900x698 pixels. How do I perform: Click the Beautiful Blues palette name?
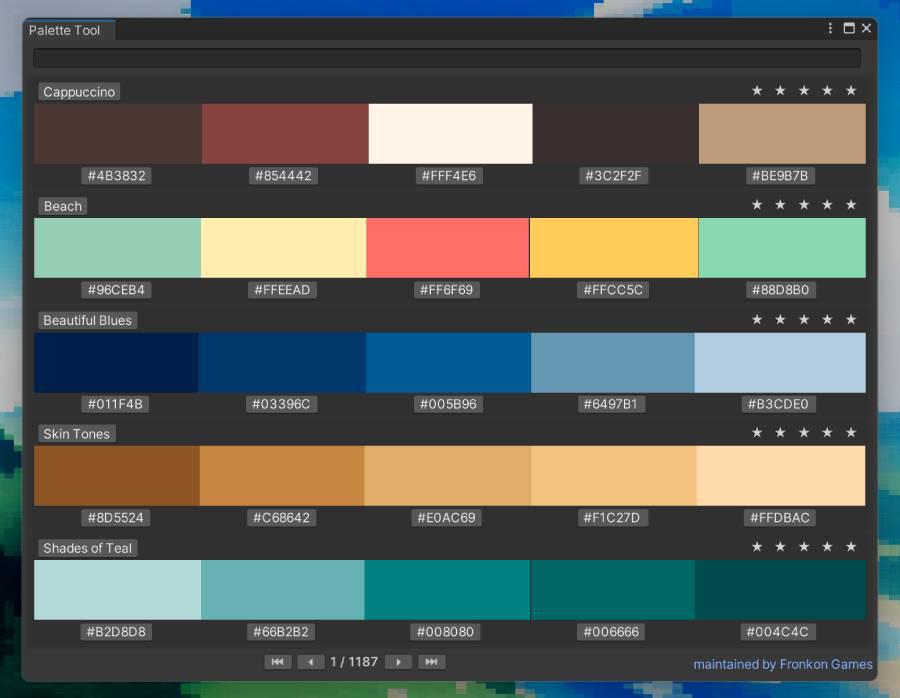(88, 320)
